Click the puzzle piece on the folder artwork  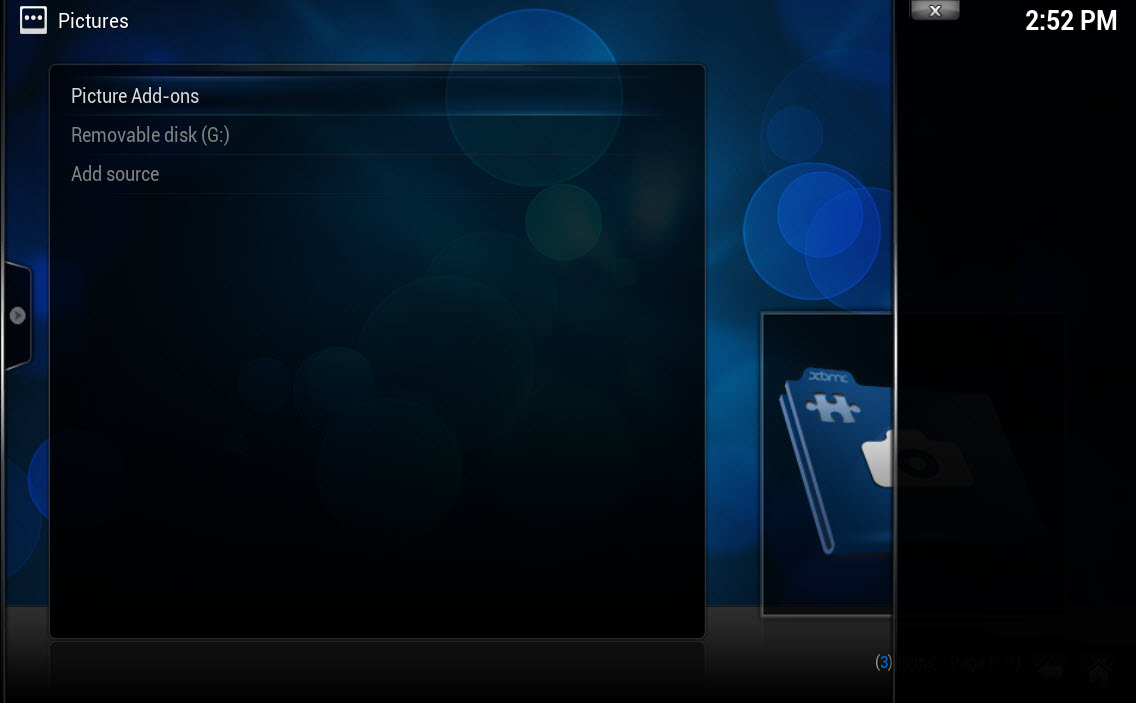tap(831, 407)
